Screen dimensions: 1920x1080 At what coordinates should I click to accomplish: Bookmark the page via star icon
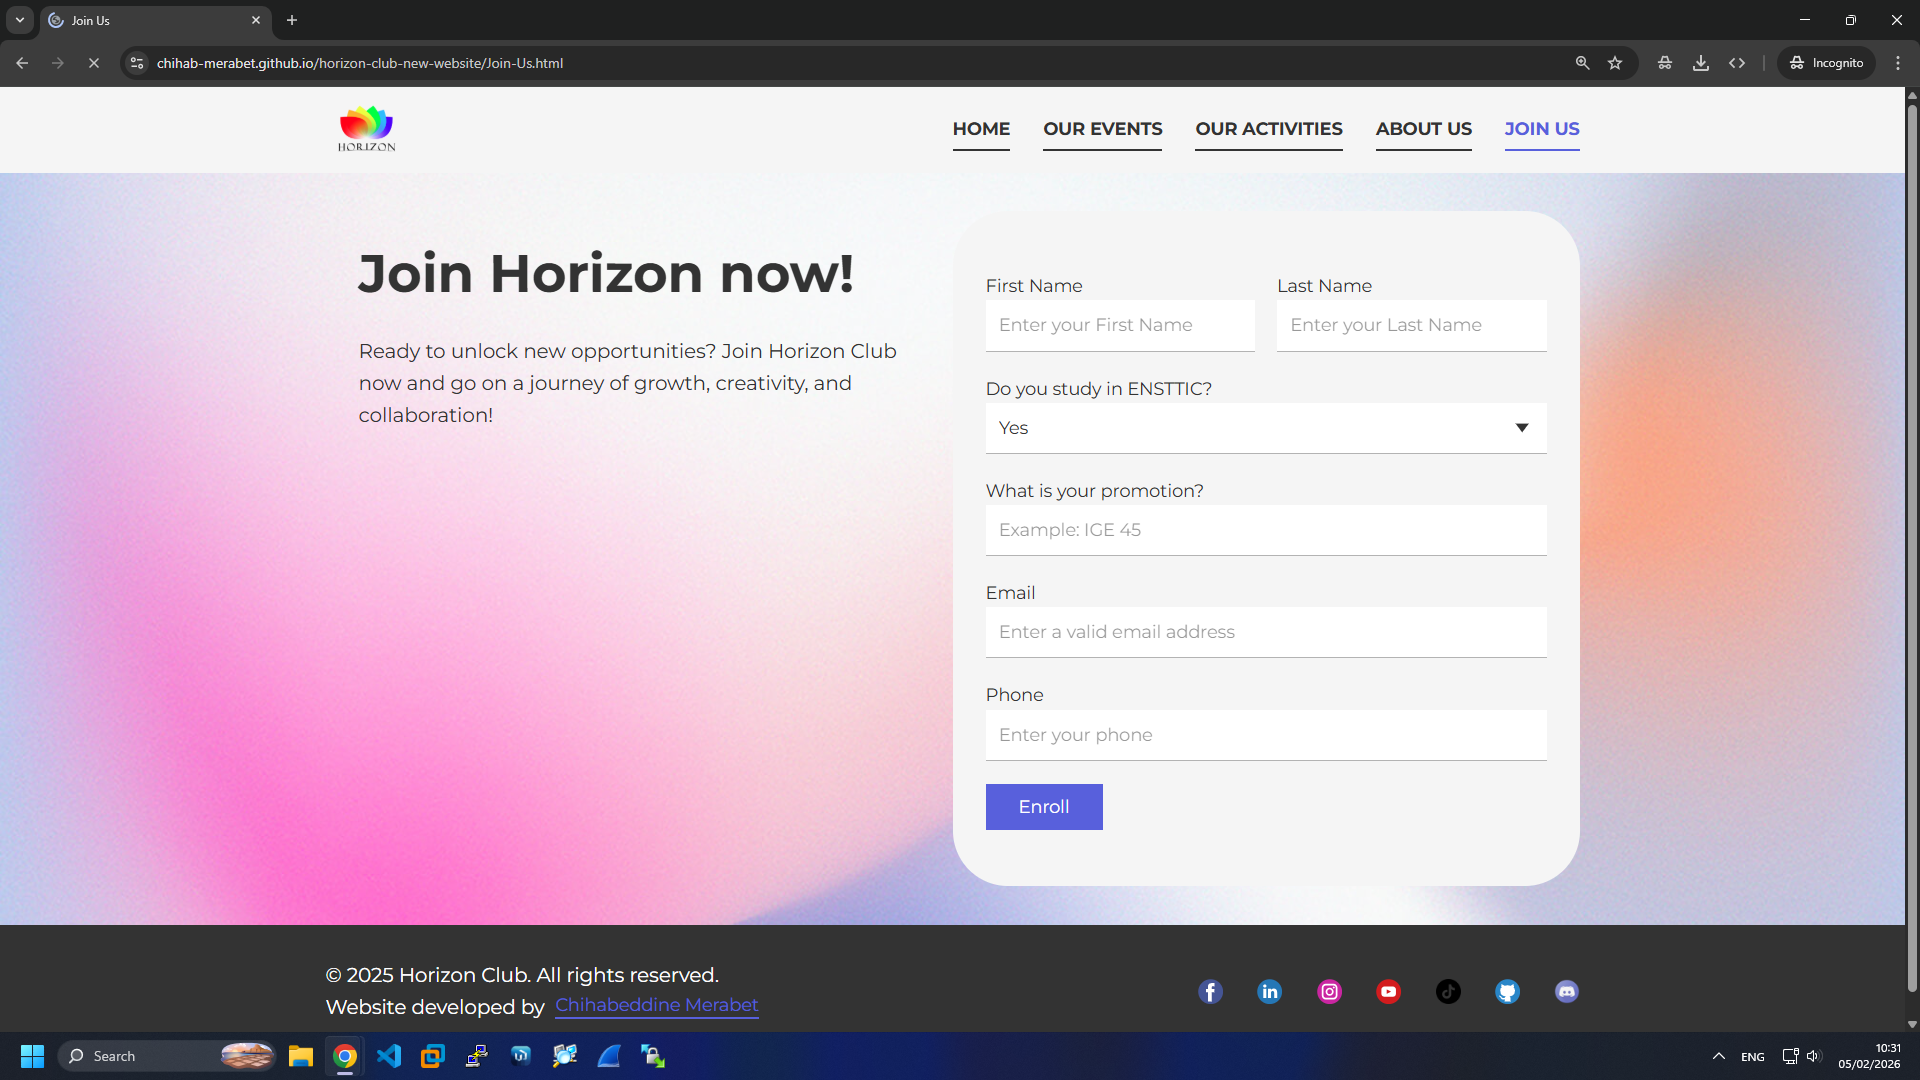pos(1616,62)
